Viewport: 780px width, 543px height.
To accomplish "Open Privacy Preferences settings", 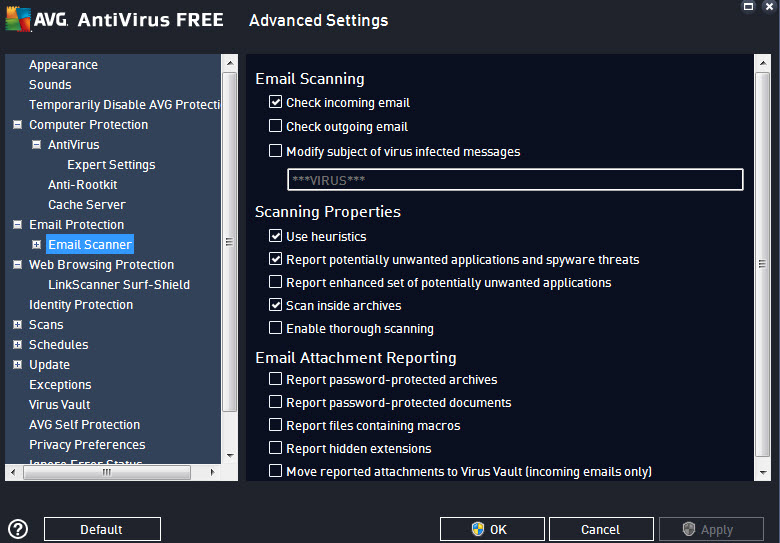I will 87,445.
